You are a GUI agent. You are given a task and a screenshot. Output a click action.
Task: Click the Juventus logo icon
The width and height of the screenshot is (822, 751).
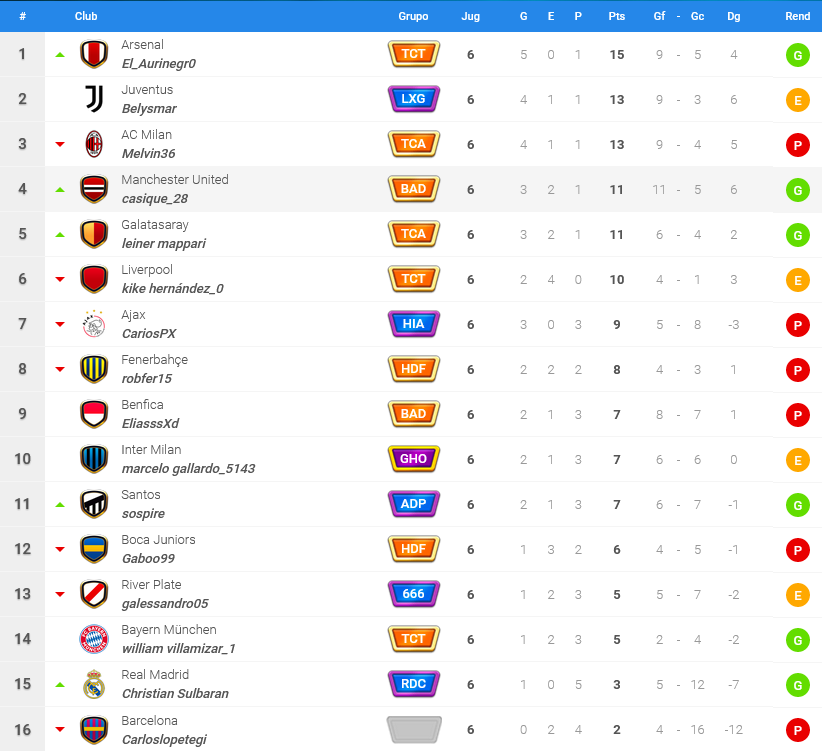pos(94,99)
